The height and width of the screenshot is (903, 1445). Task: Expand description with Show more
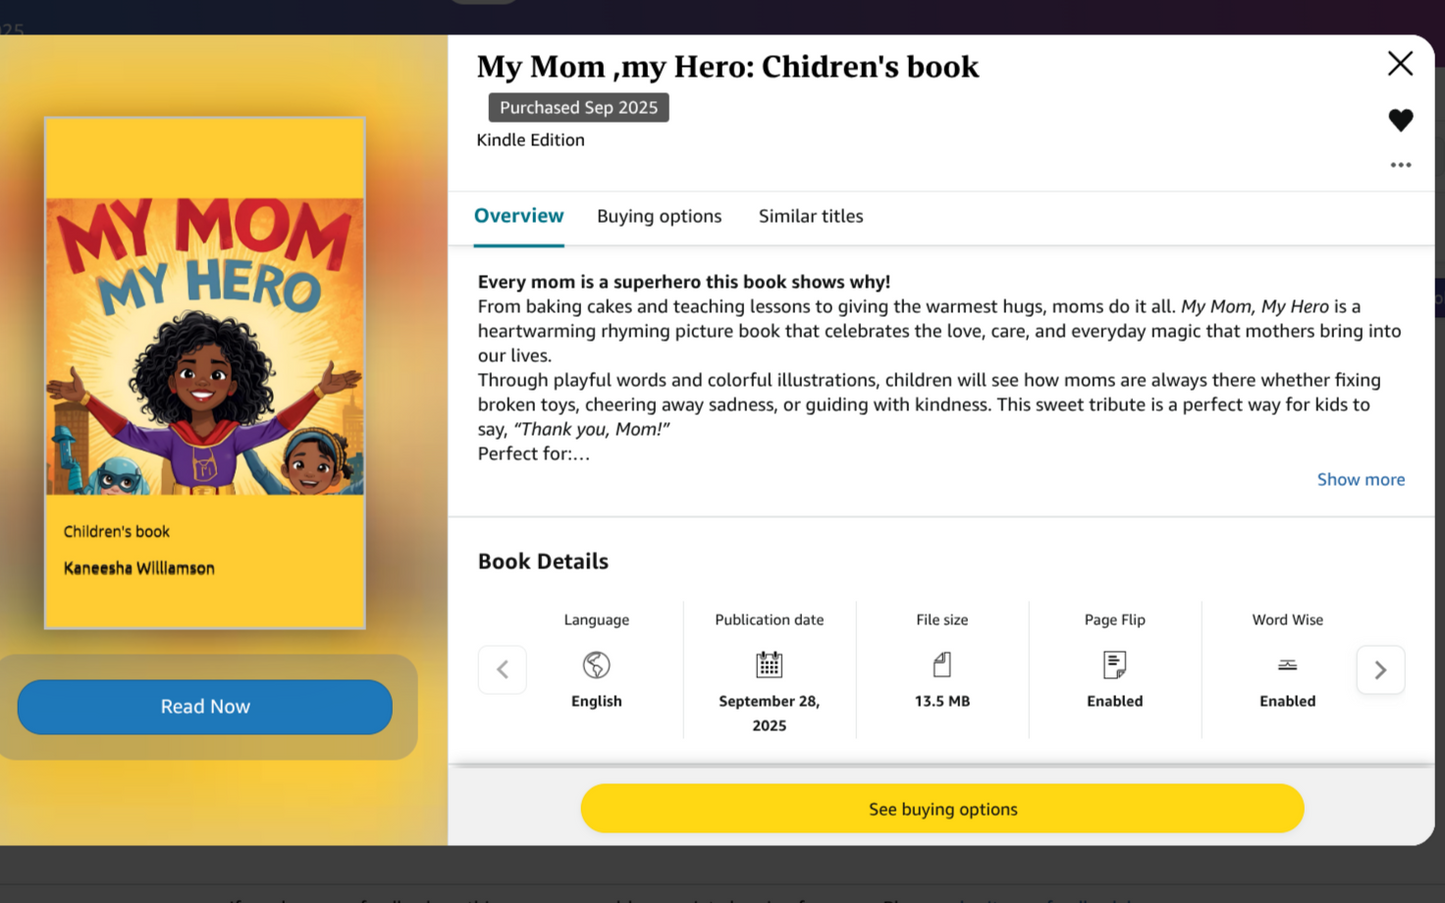pyautogui.click(x=1360, y=479)
